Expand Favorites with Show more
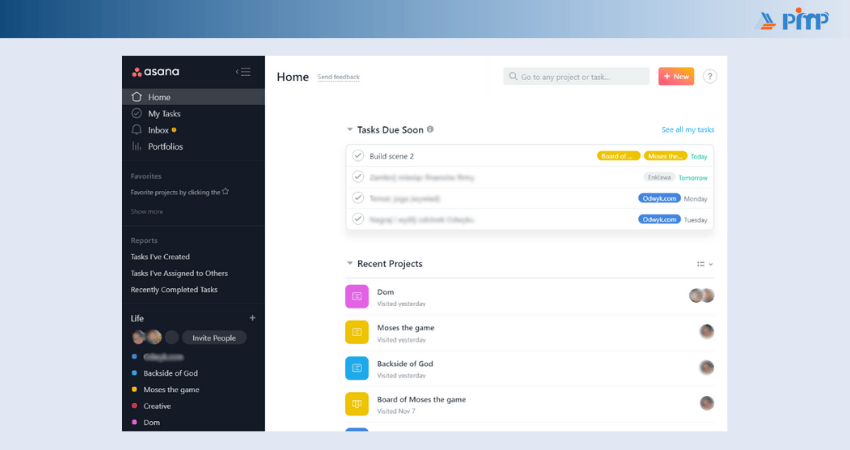The image size is (850, 450). coord(146,211)
